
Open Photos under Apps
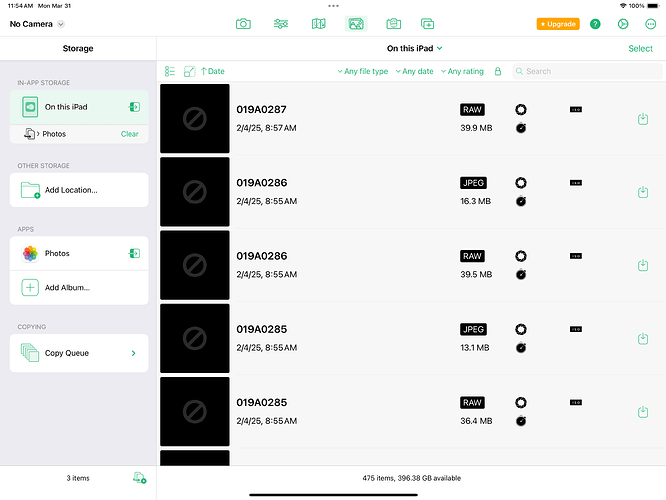[x=79, y=253]
